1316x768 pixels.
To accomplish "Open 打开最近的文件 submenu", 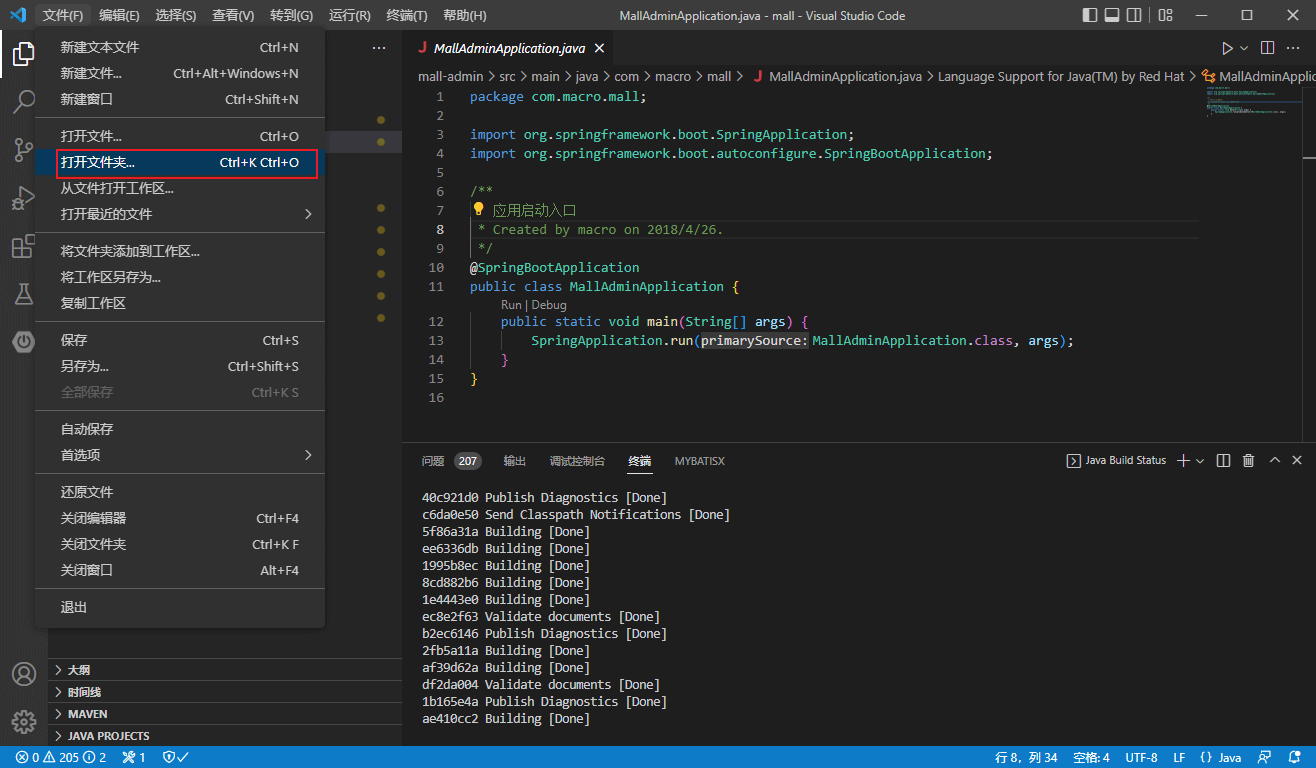I will pos(180,214).
